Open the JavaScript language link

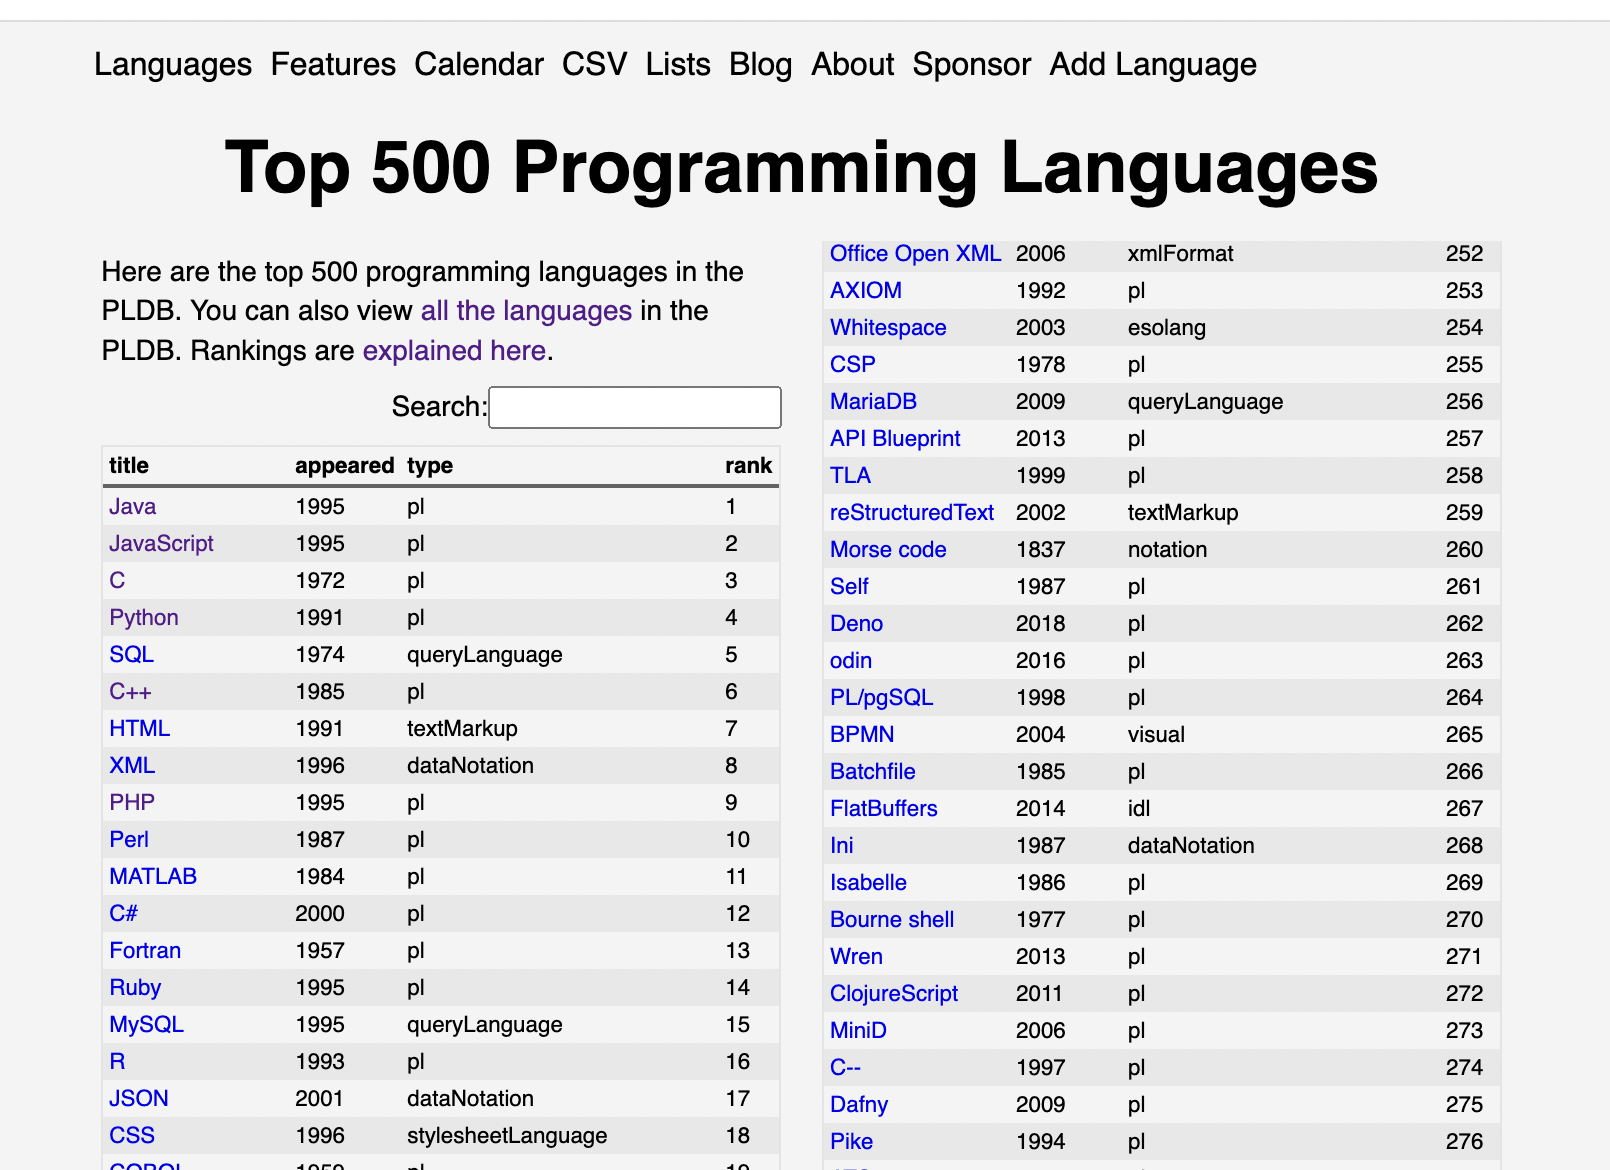[x=161, y=544]
